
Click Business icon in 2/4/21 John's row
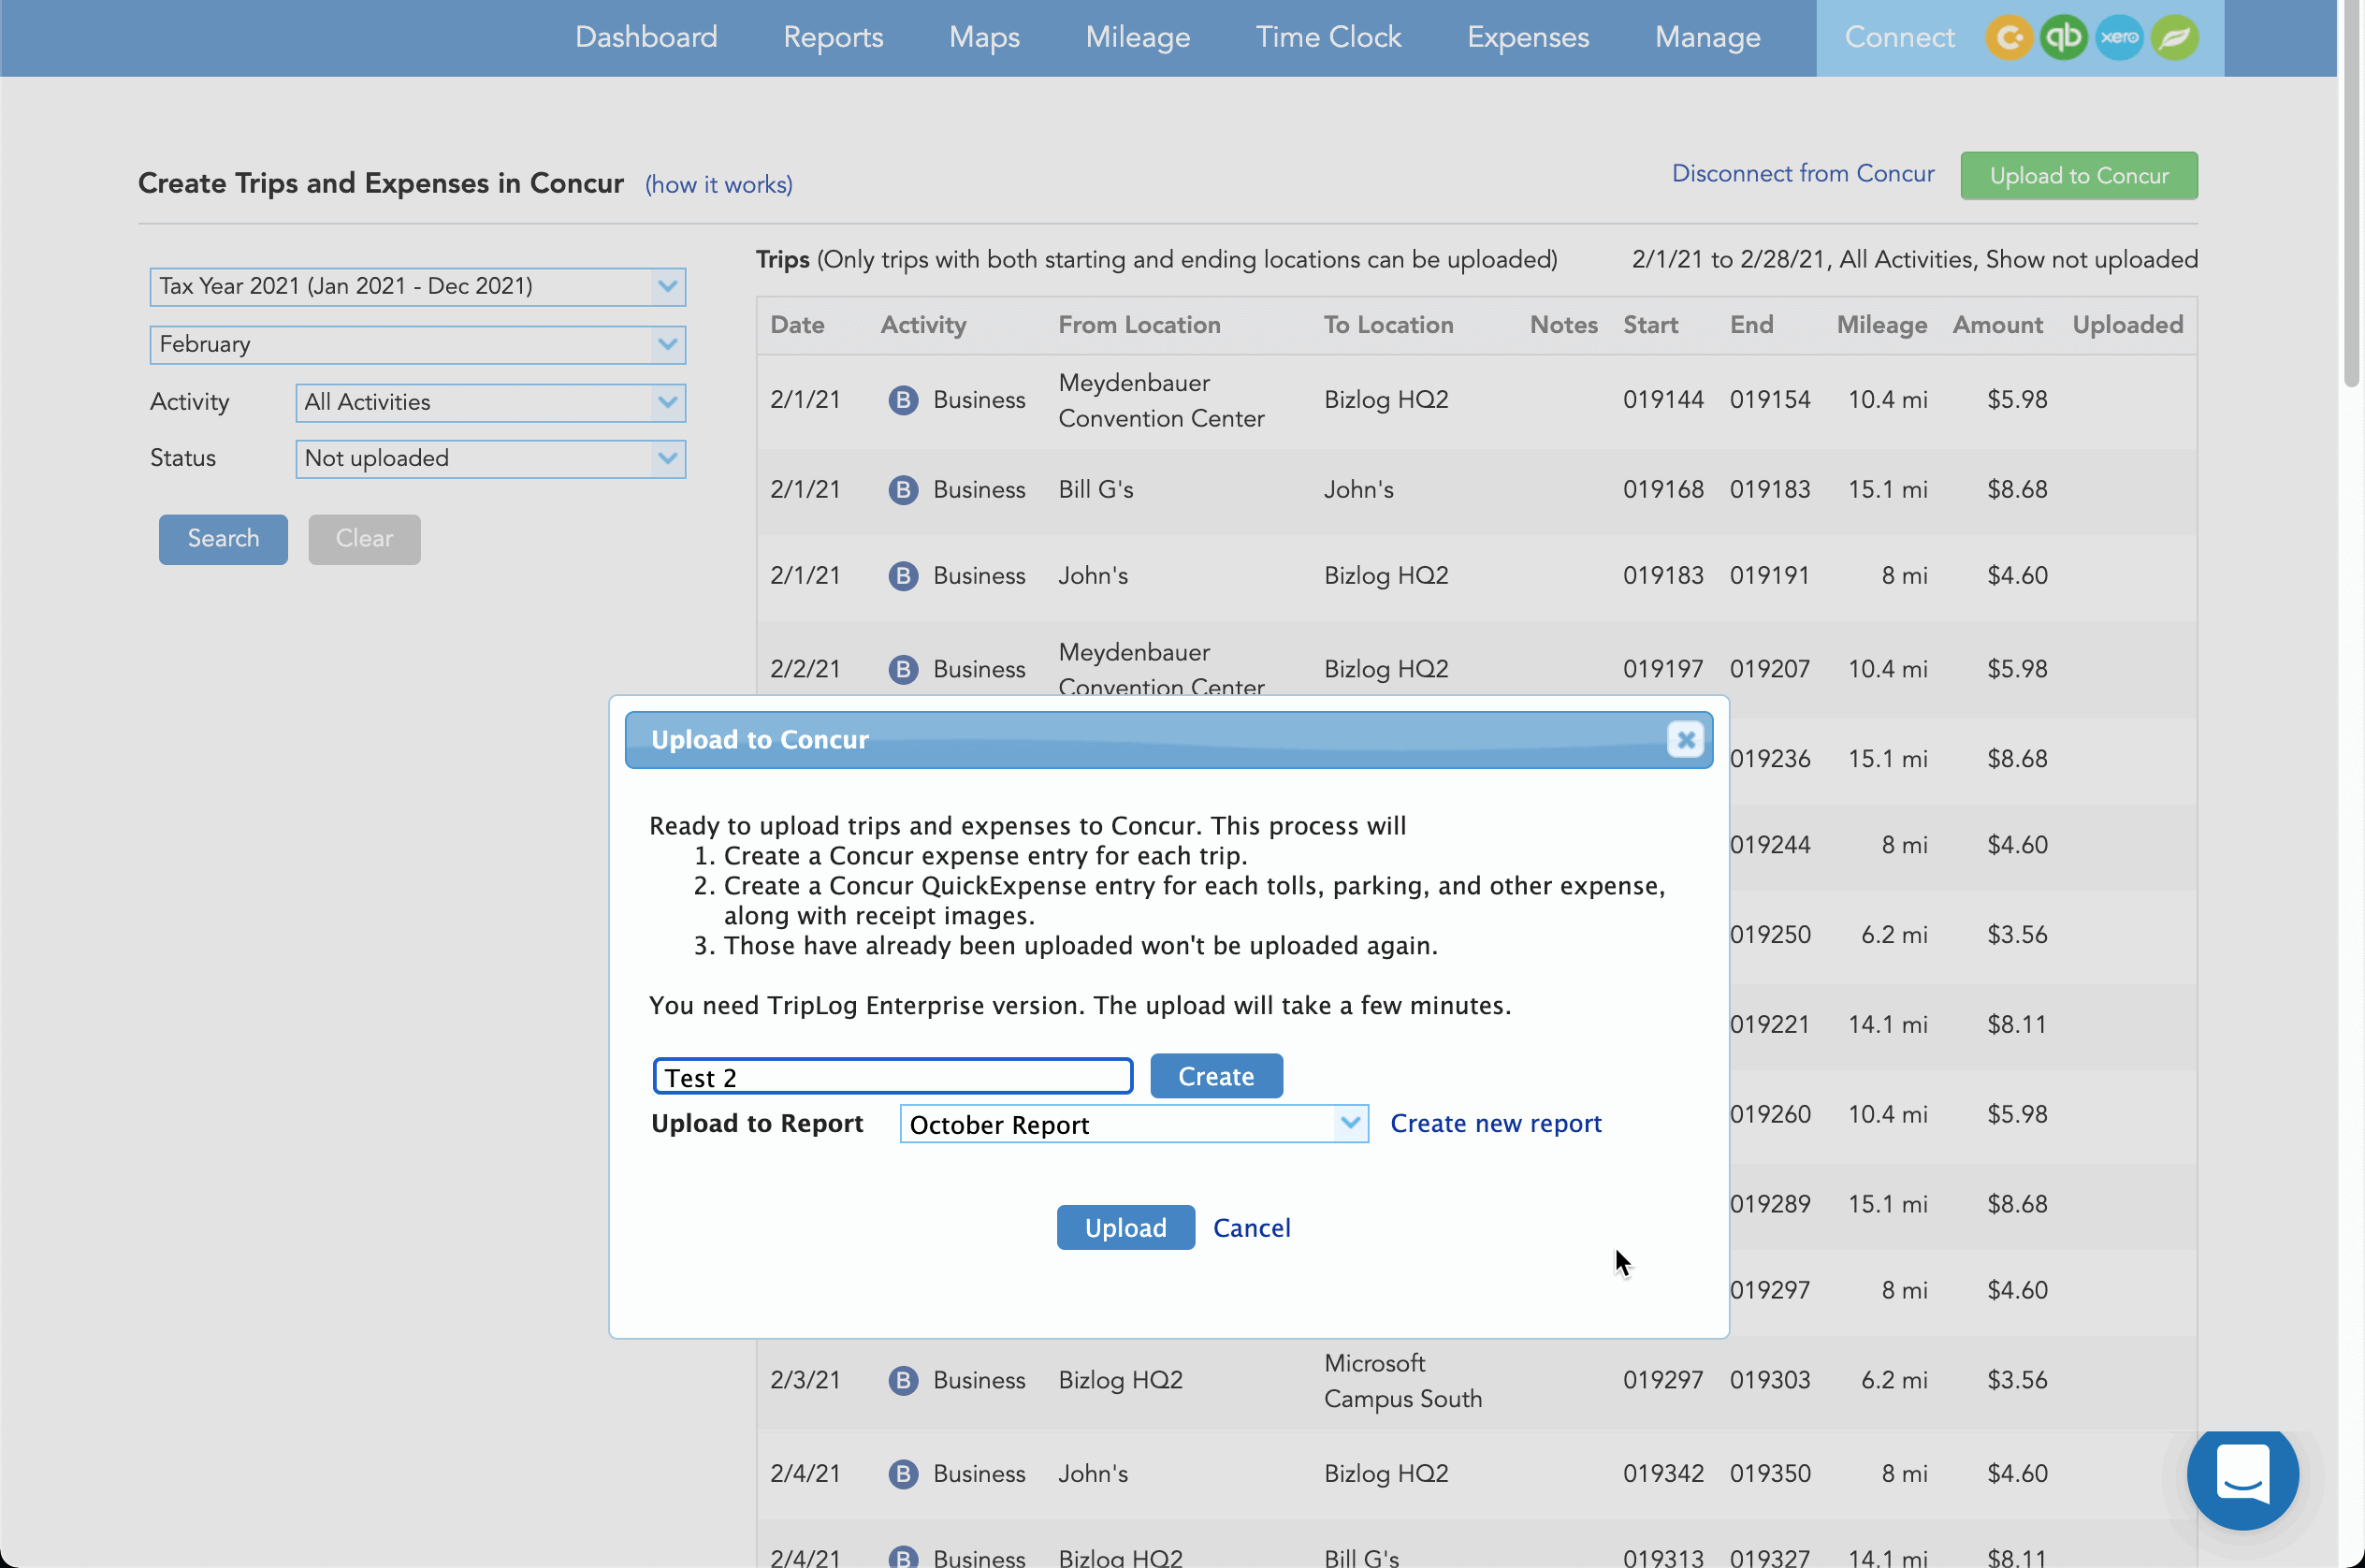point(903,1474)
